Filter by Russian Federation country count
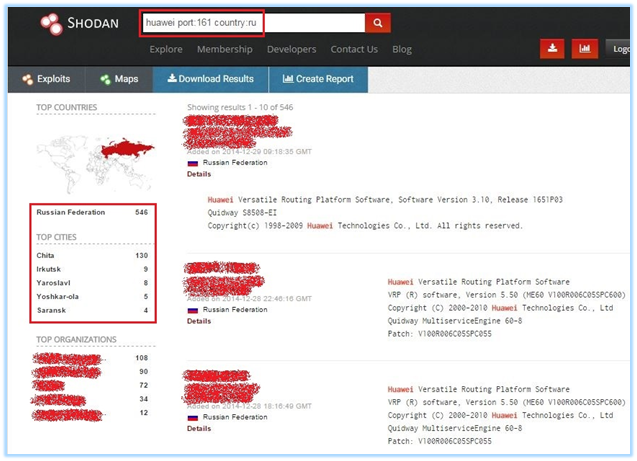This screenshot has height=461, width=637. (92, 212)
